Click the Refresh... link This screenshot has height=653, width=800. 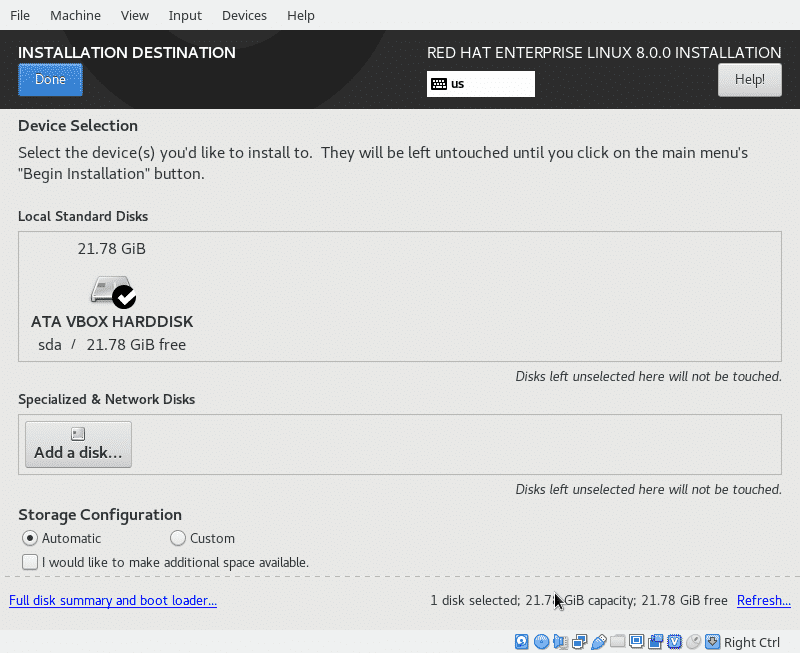(x=764, y=600)
